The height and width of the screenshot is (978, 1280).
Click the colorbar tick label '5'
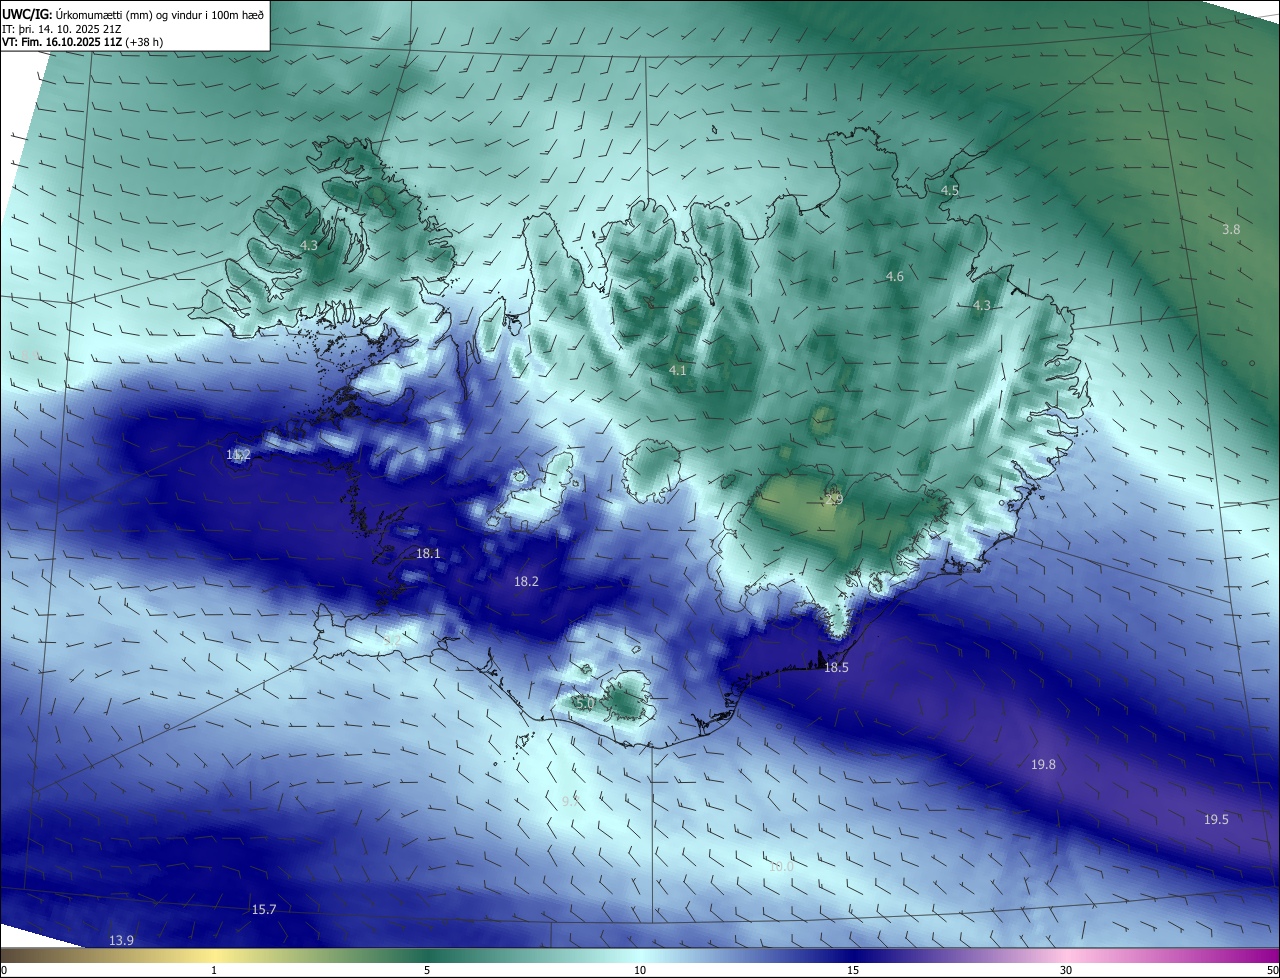pyautogui.click(x=427, y=970)
